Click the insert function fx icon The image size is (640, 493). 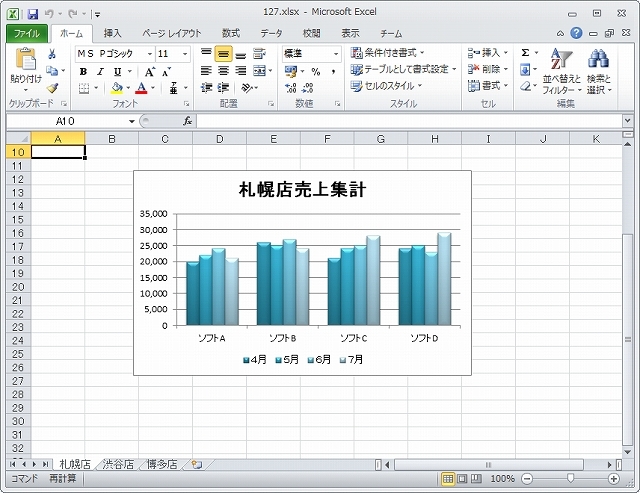pyautogui.click(x=187, y=121)
